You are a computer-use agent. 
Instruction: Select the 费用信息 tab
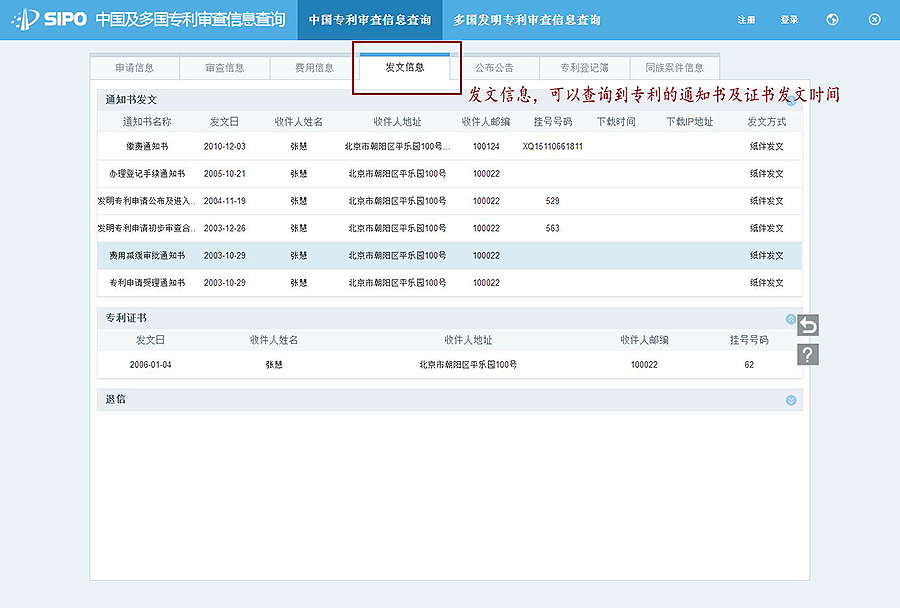click(x=315, y=68)
